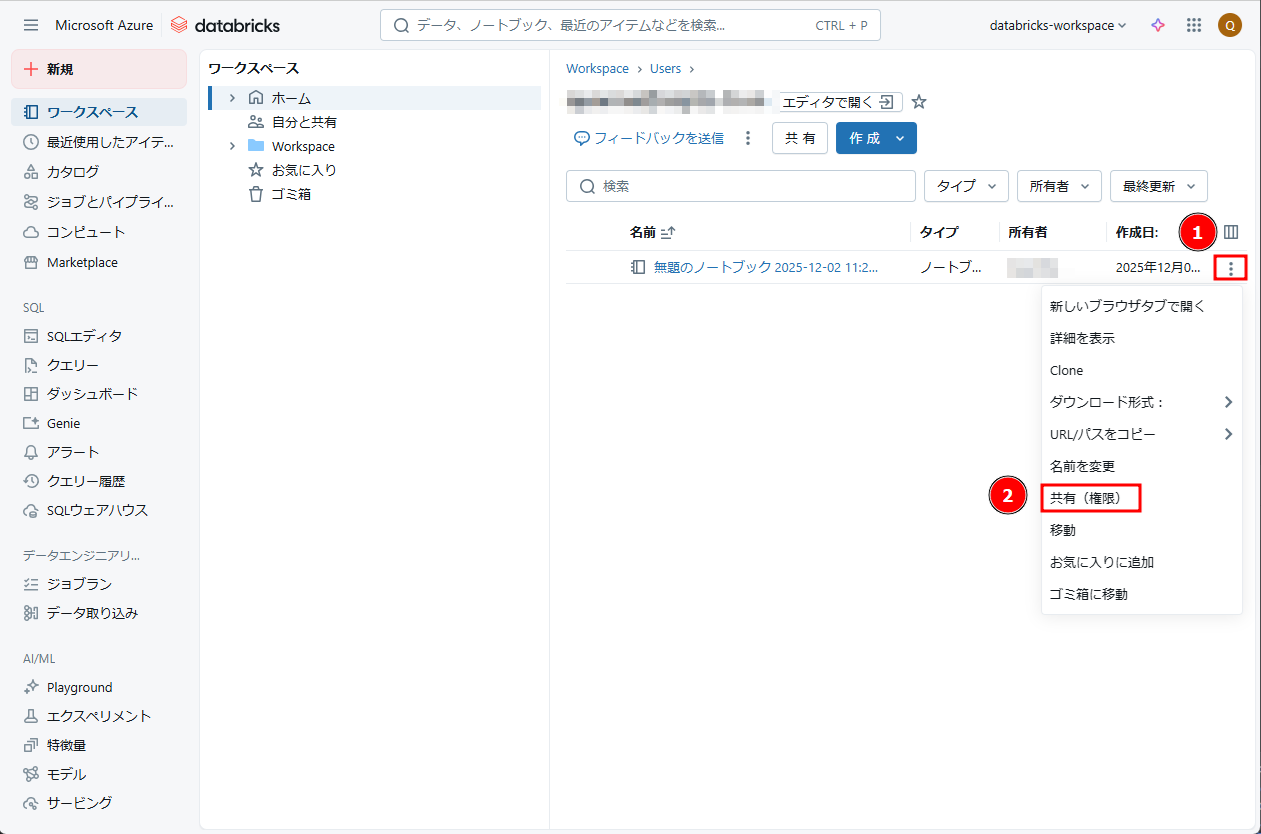Click kebab menu next to feedback link
The image size is (1261, 834).
[748, 138]
